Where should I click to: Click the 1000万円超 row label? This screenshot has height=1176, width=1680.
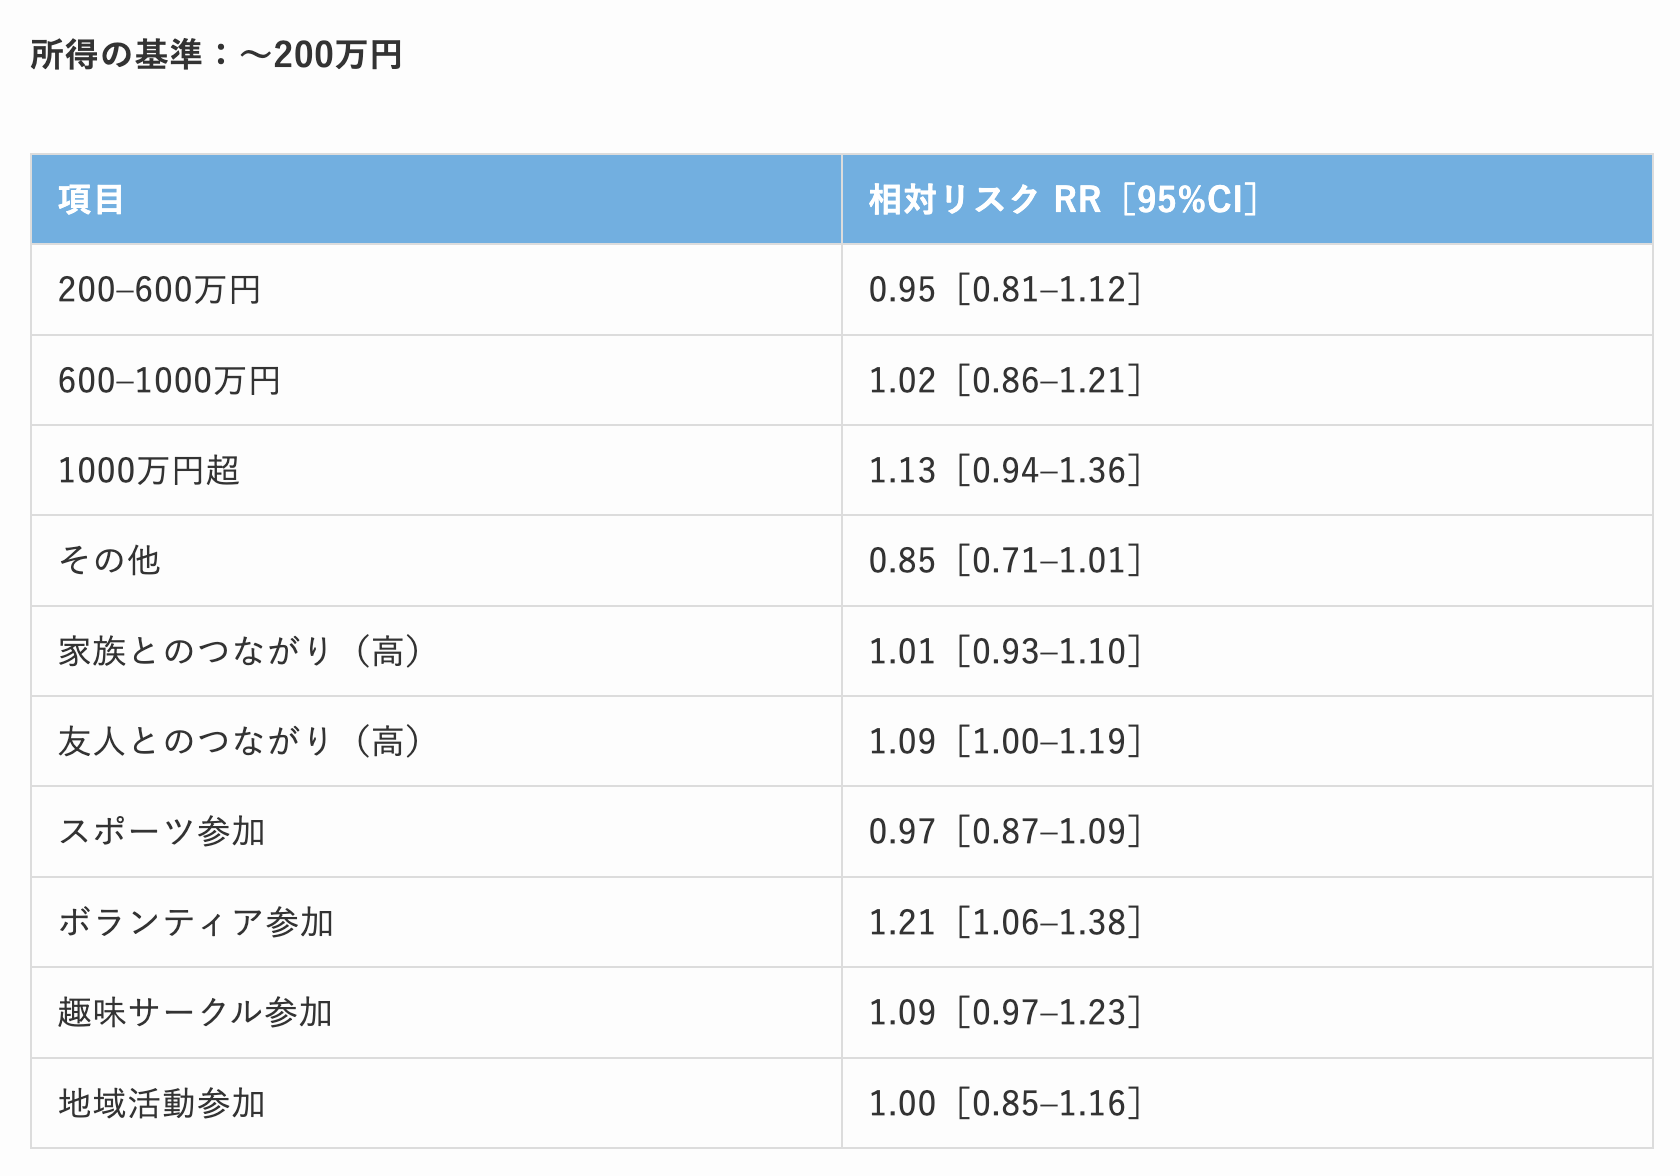point(149,471)
